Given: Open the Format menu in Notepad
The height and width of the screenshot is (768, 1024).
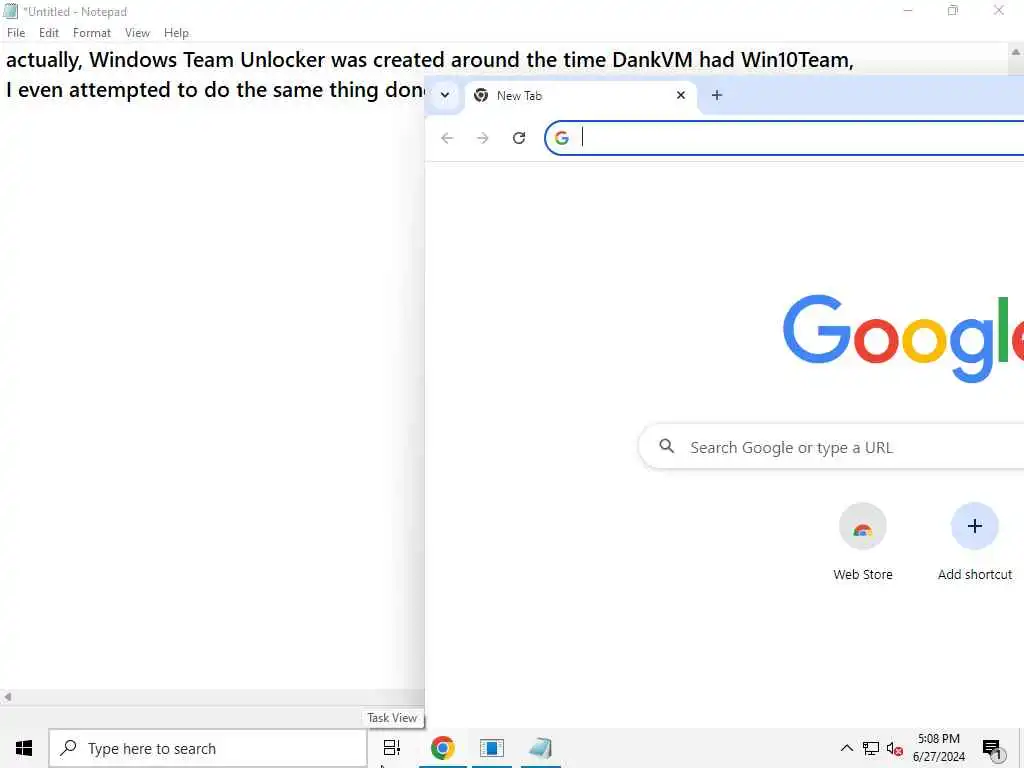Looking at the screenshot, I should tap(91, 33).
